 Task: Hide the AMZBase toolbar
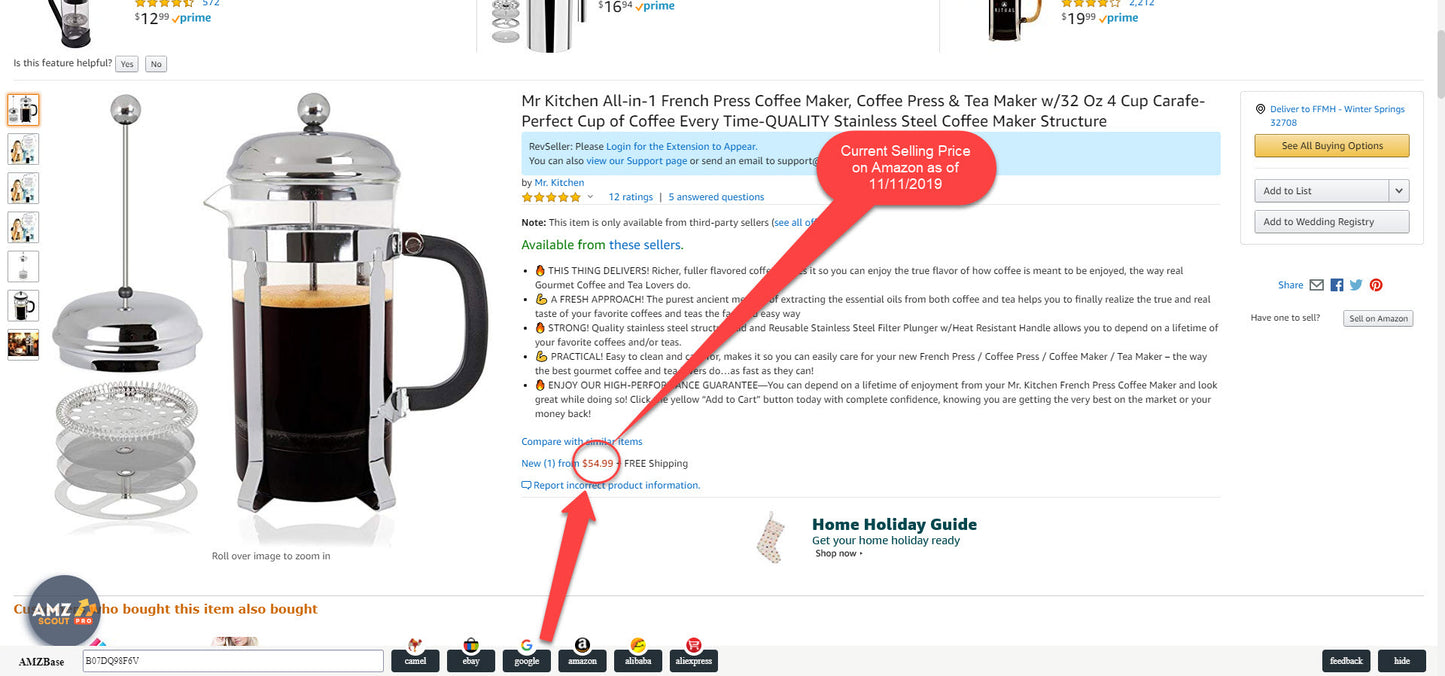tap(1402, 661)
